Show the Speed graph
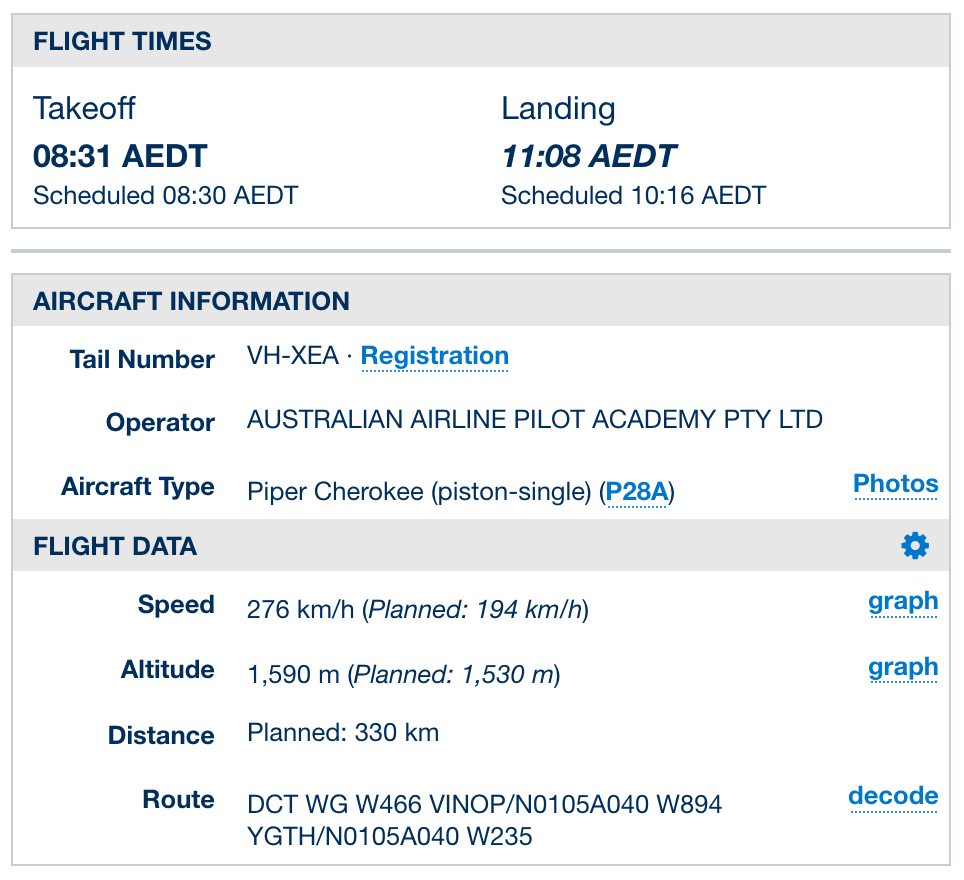This screenshot has width=964, height=880. point(902,602)
